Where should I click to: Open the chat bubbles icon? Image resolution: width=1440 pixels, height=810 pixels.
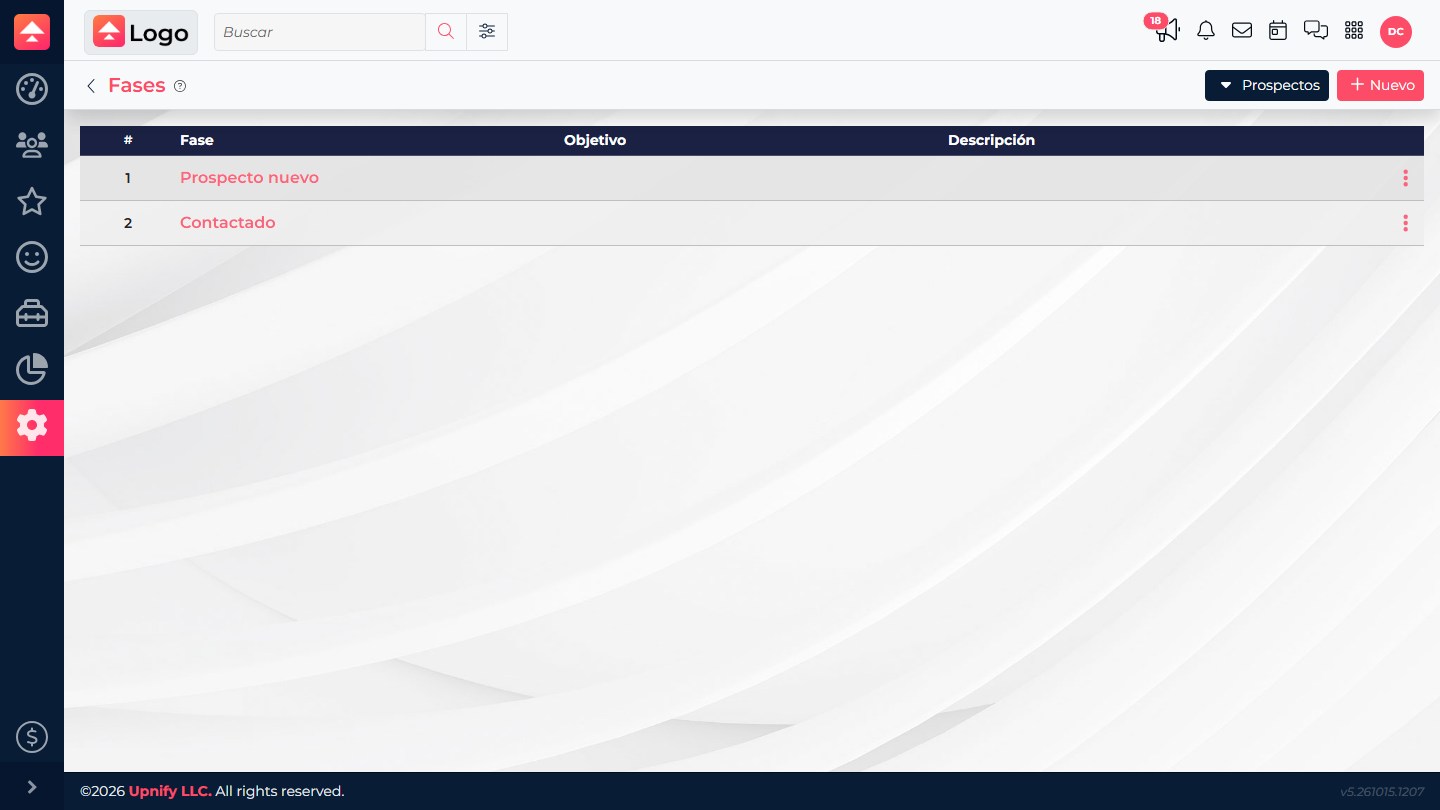(x=1316, y=31)
